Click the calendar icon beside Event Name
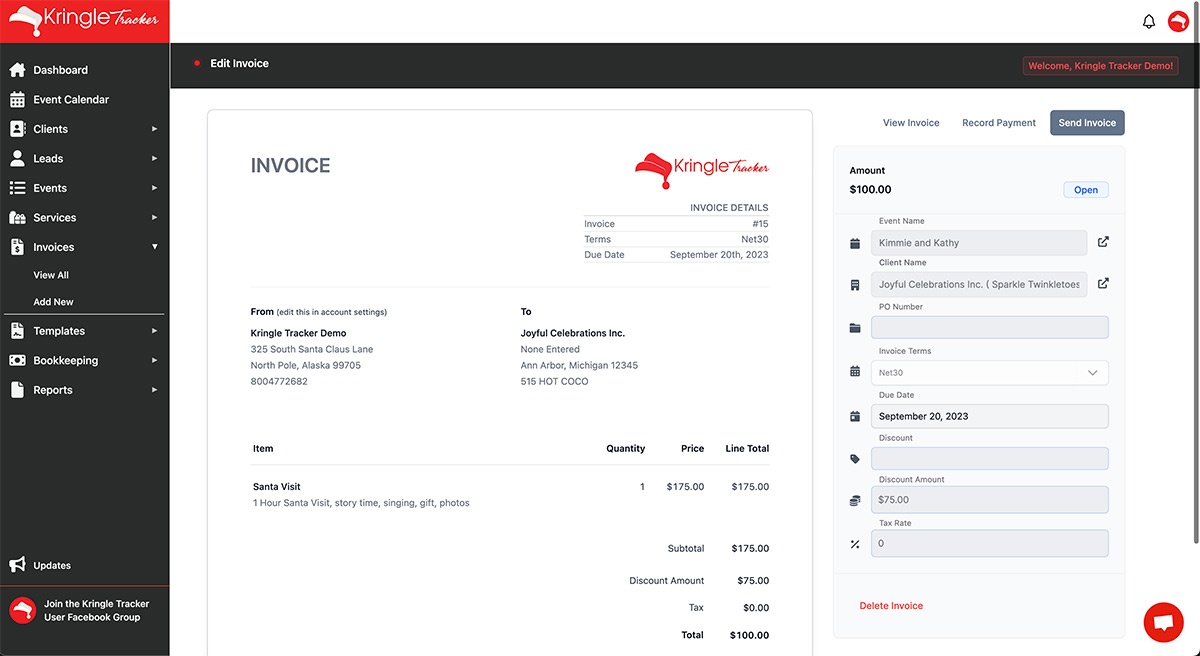The width and height of the screenshot is (1200, 656). [855, 243]
